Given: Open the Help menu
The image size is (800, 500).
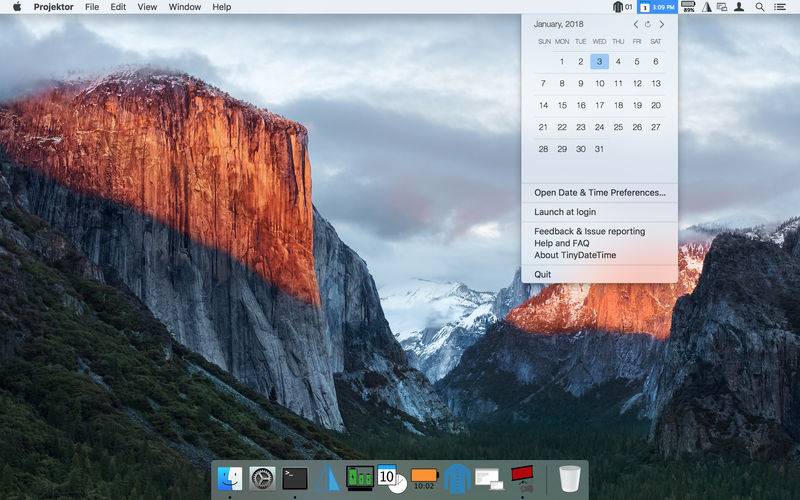Looking at the screenshot, I should 221,7.
